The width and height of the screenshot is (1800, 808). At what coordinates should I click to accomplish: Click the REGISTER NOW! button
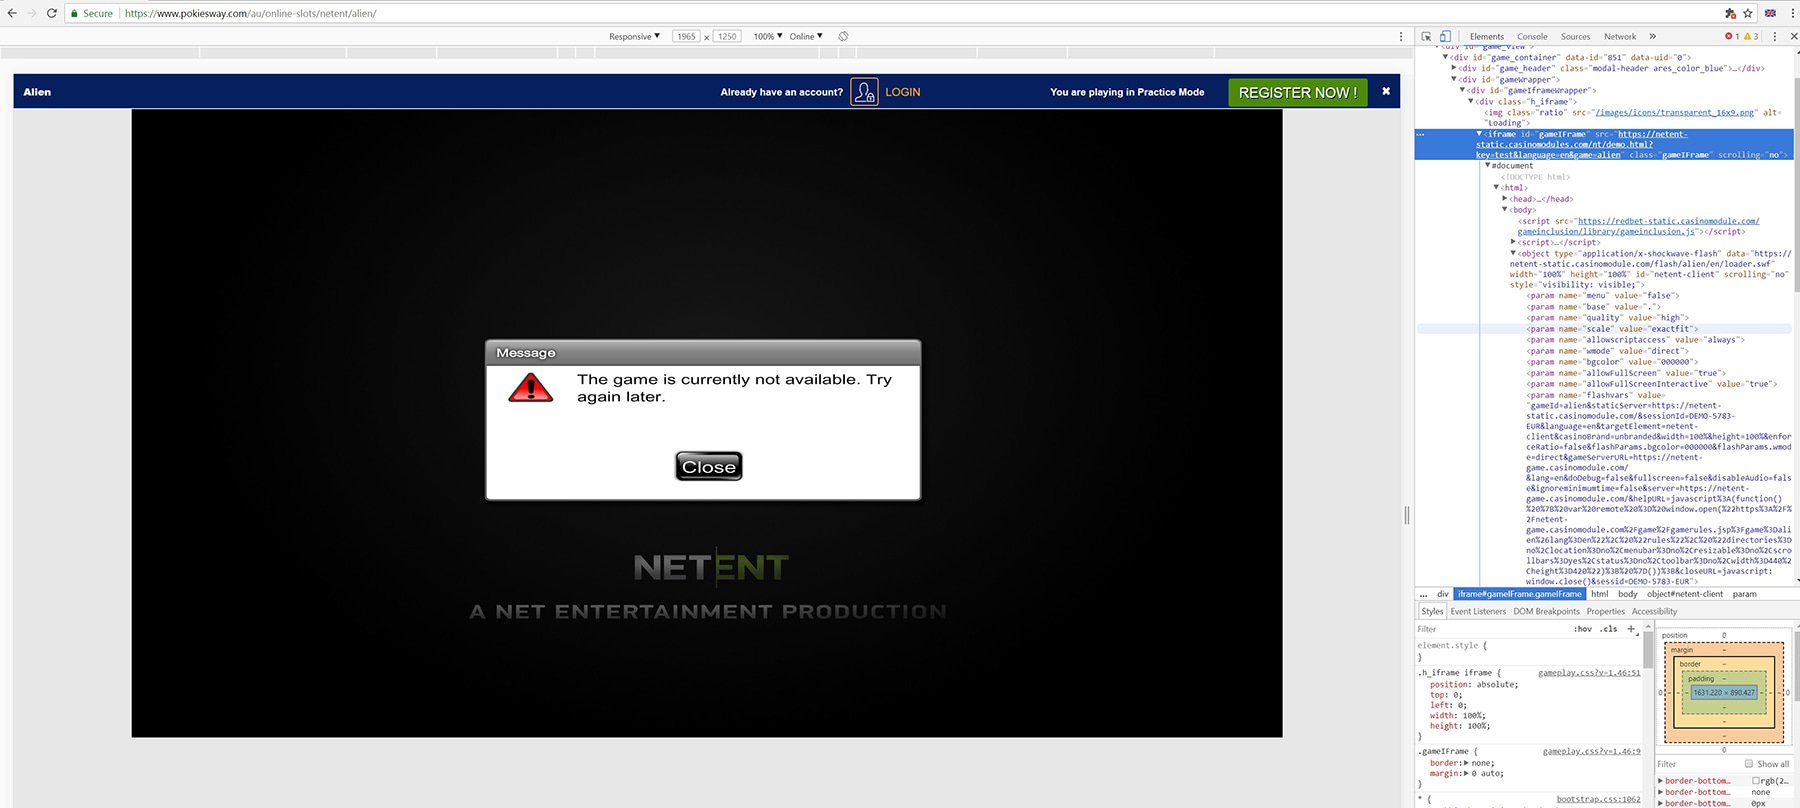(1297, 92)
